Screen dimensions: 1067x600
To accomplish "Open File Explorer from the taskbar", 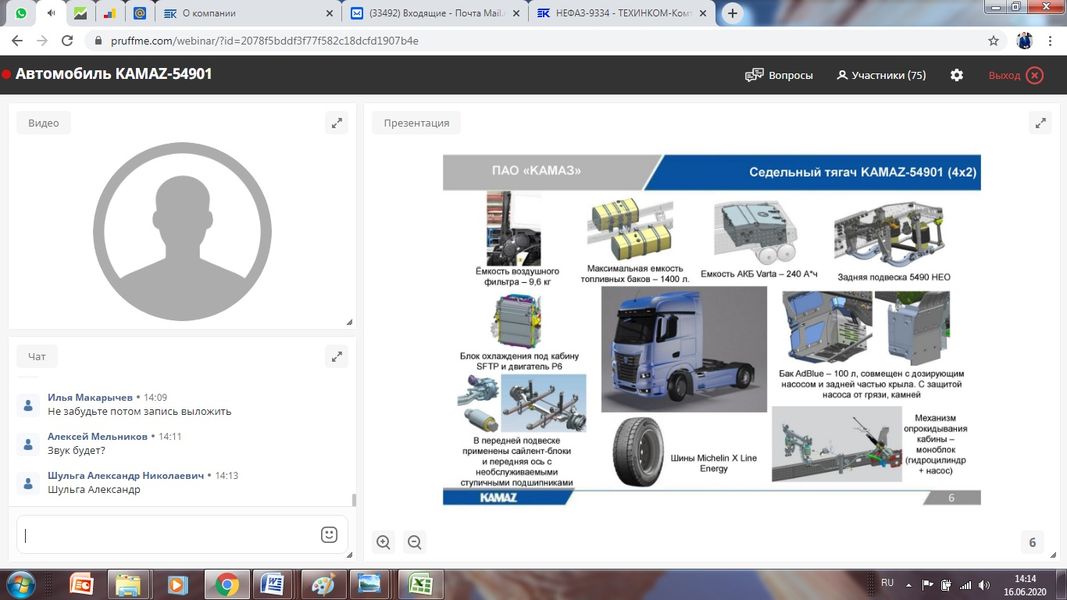I will click(x=128, y=584).
